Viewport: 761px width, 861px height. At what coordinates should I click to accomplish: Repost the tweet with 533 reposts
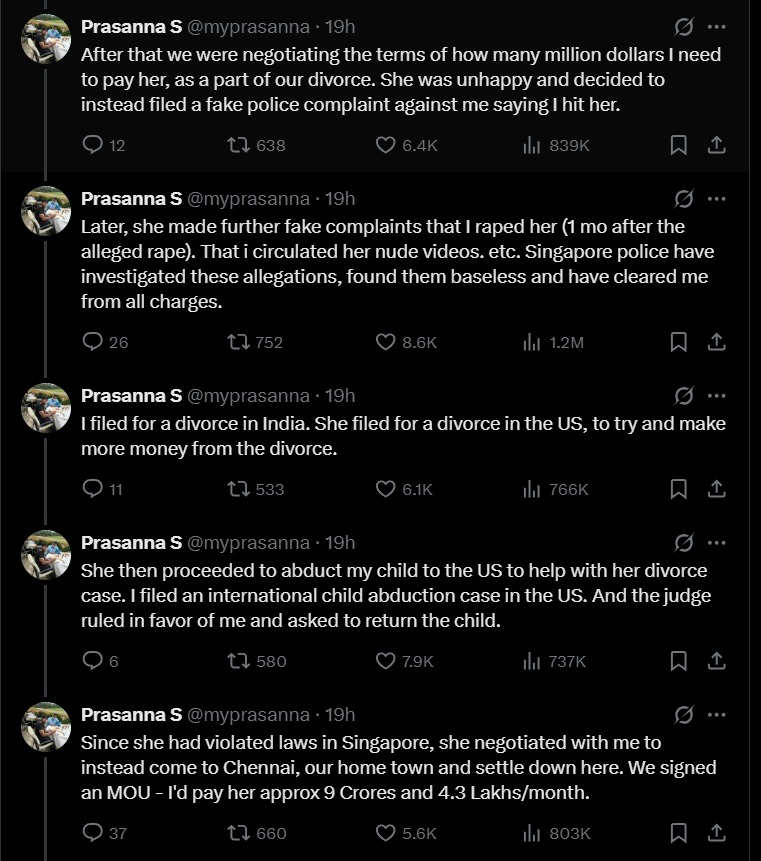coord(239,489)
